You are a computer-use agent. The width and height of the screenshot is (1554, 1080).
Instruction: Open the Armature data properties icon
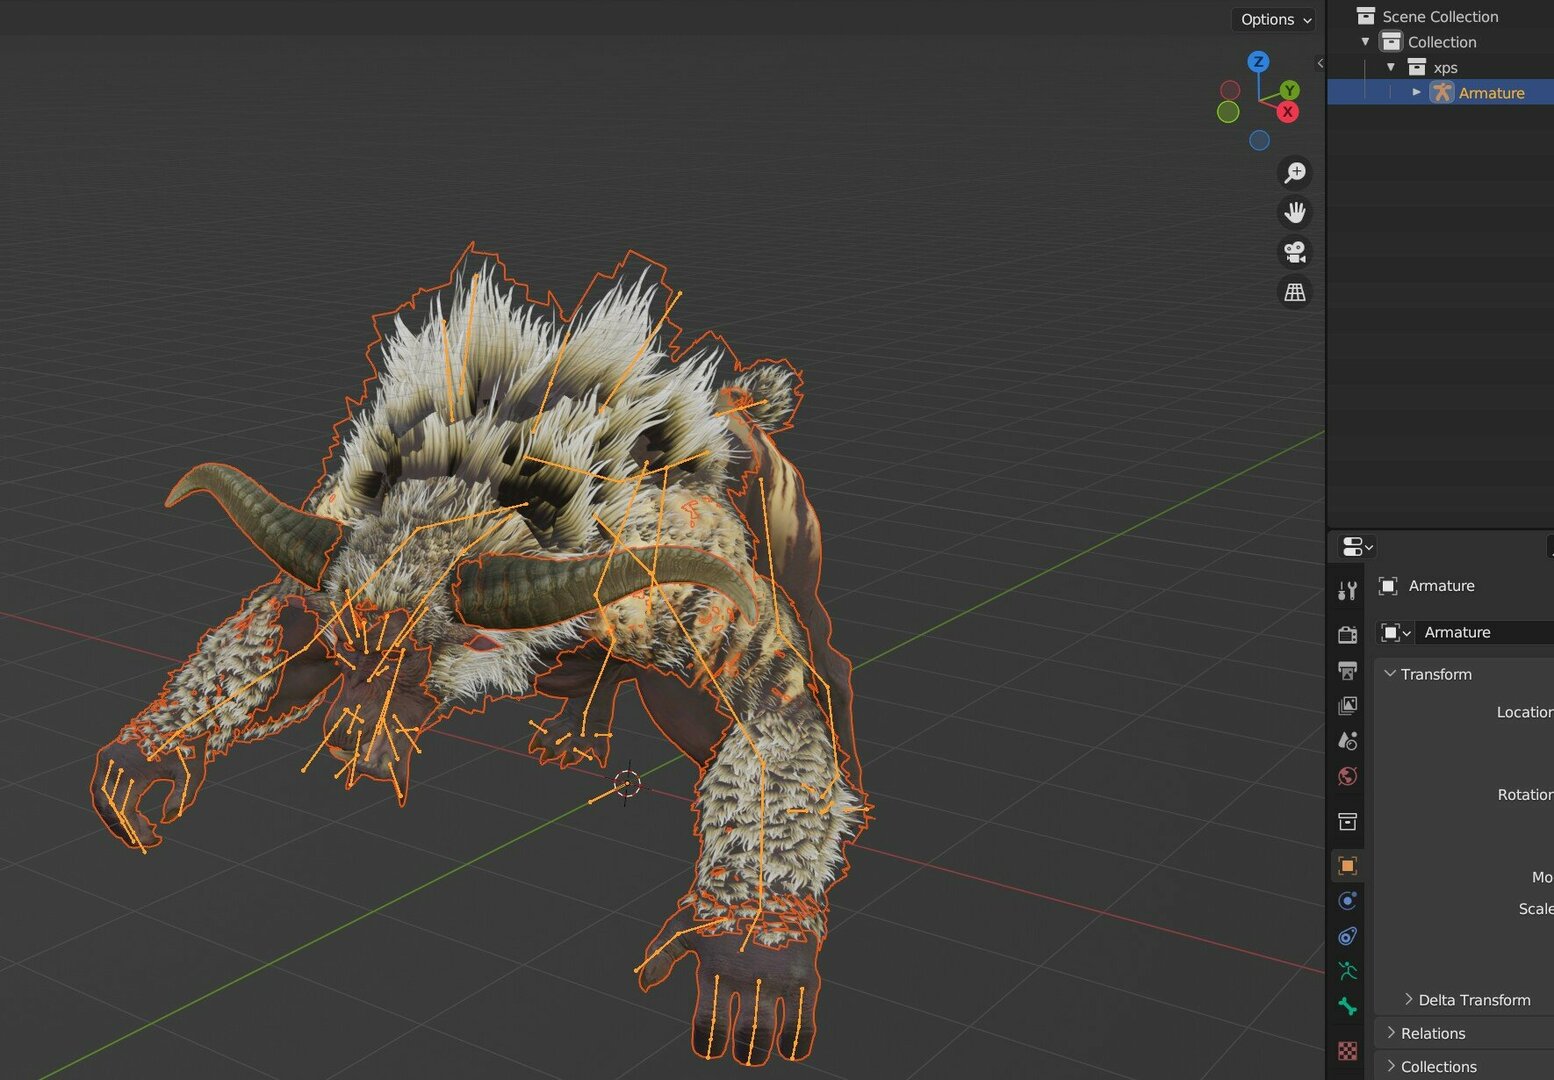[1347, 971]
